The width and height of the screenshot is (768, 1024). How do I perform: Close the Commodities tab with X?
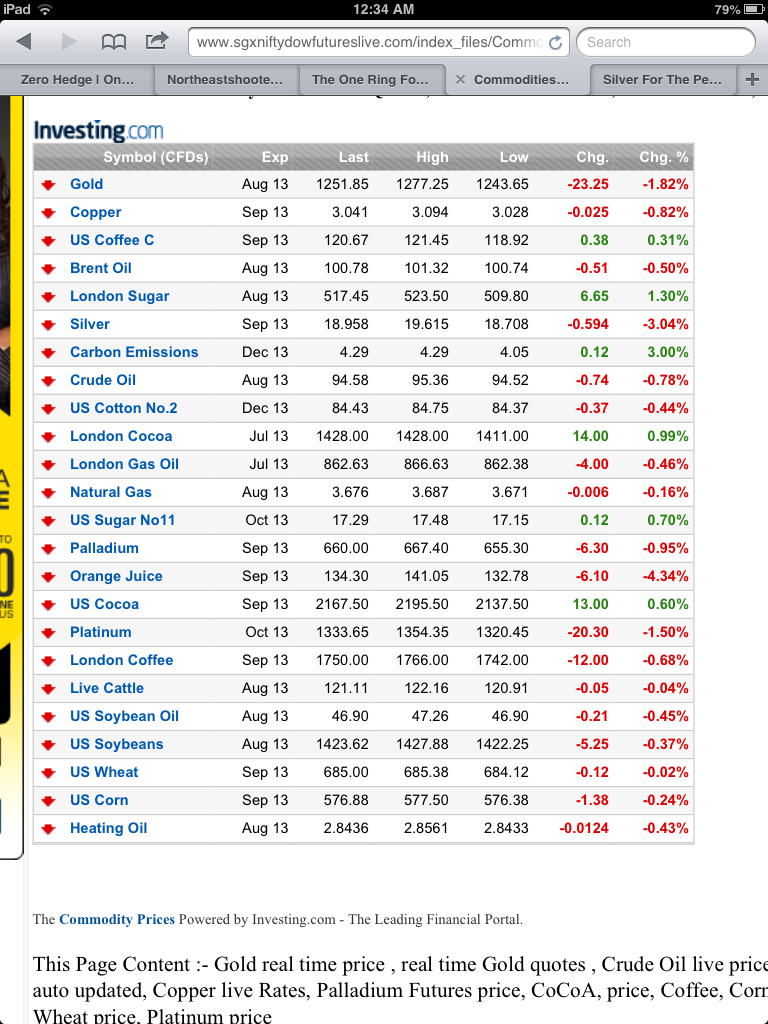[460, 79]
